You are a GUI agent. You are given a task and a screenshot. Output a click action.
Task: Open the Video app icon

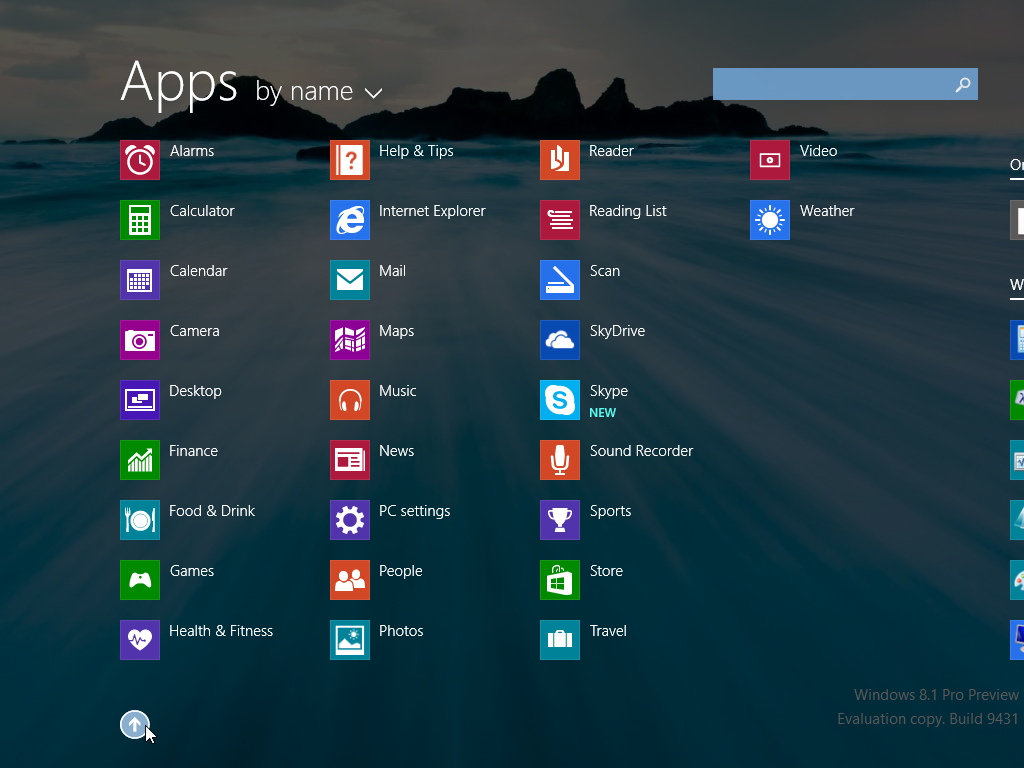770,160
